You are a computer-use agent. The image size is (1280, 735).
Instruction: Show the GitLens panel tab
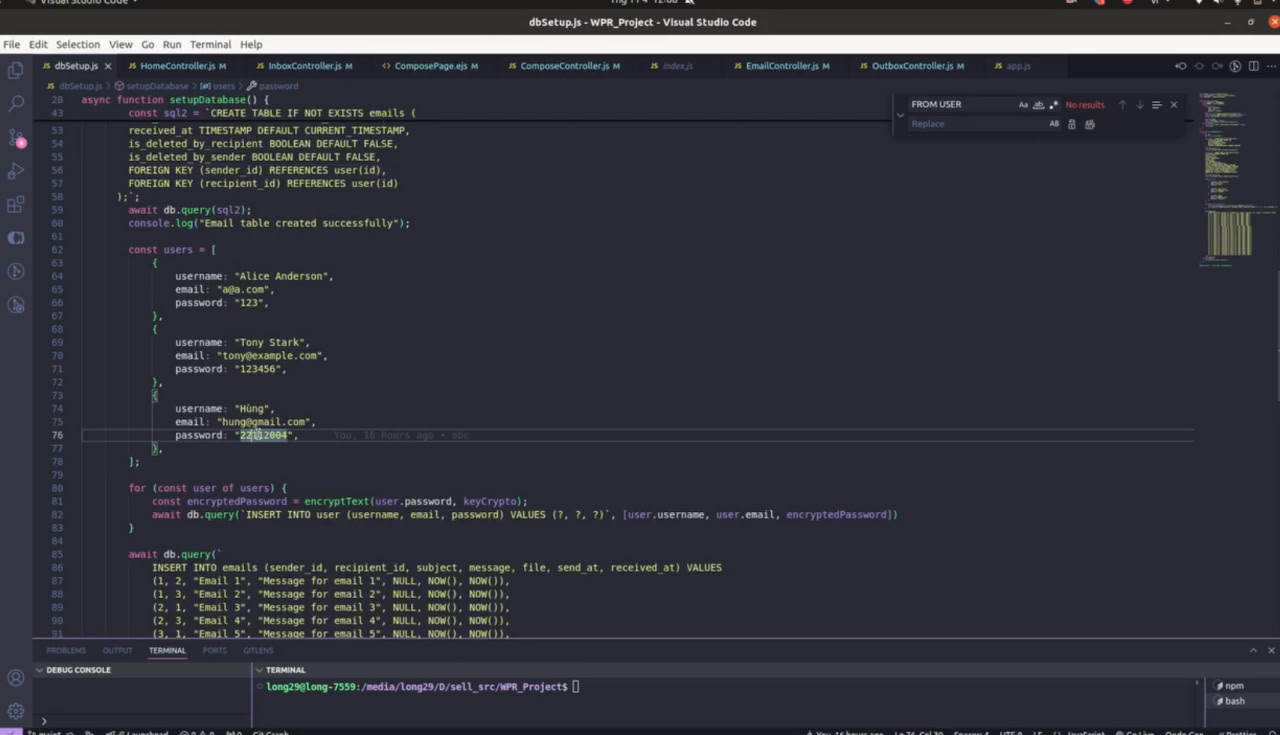pos(258,651)
